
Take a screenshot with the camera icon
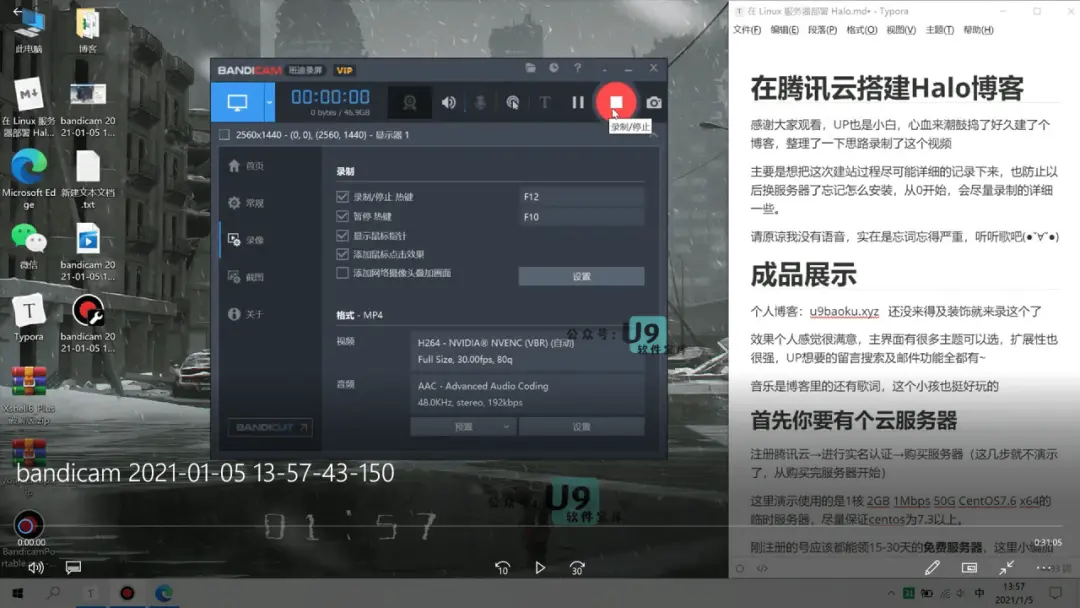(x=654, y=103)
